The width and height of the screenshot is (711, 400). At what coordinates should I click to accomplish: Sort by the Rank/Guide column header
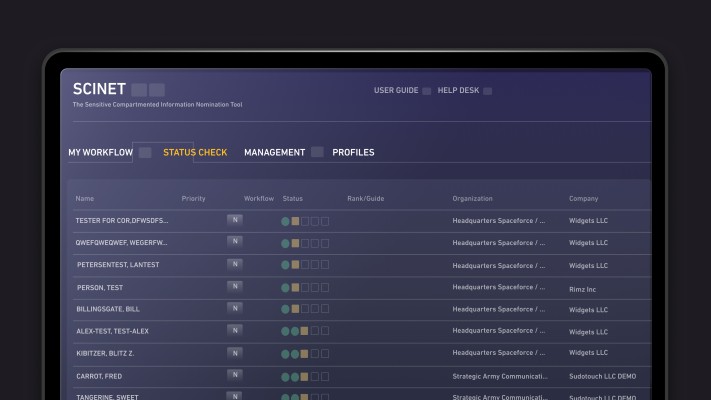365,199
